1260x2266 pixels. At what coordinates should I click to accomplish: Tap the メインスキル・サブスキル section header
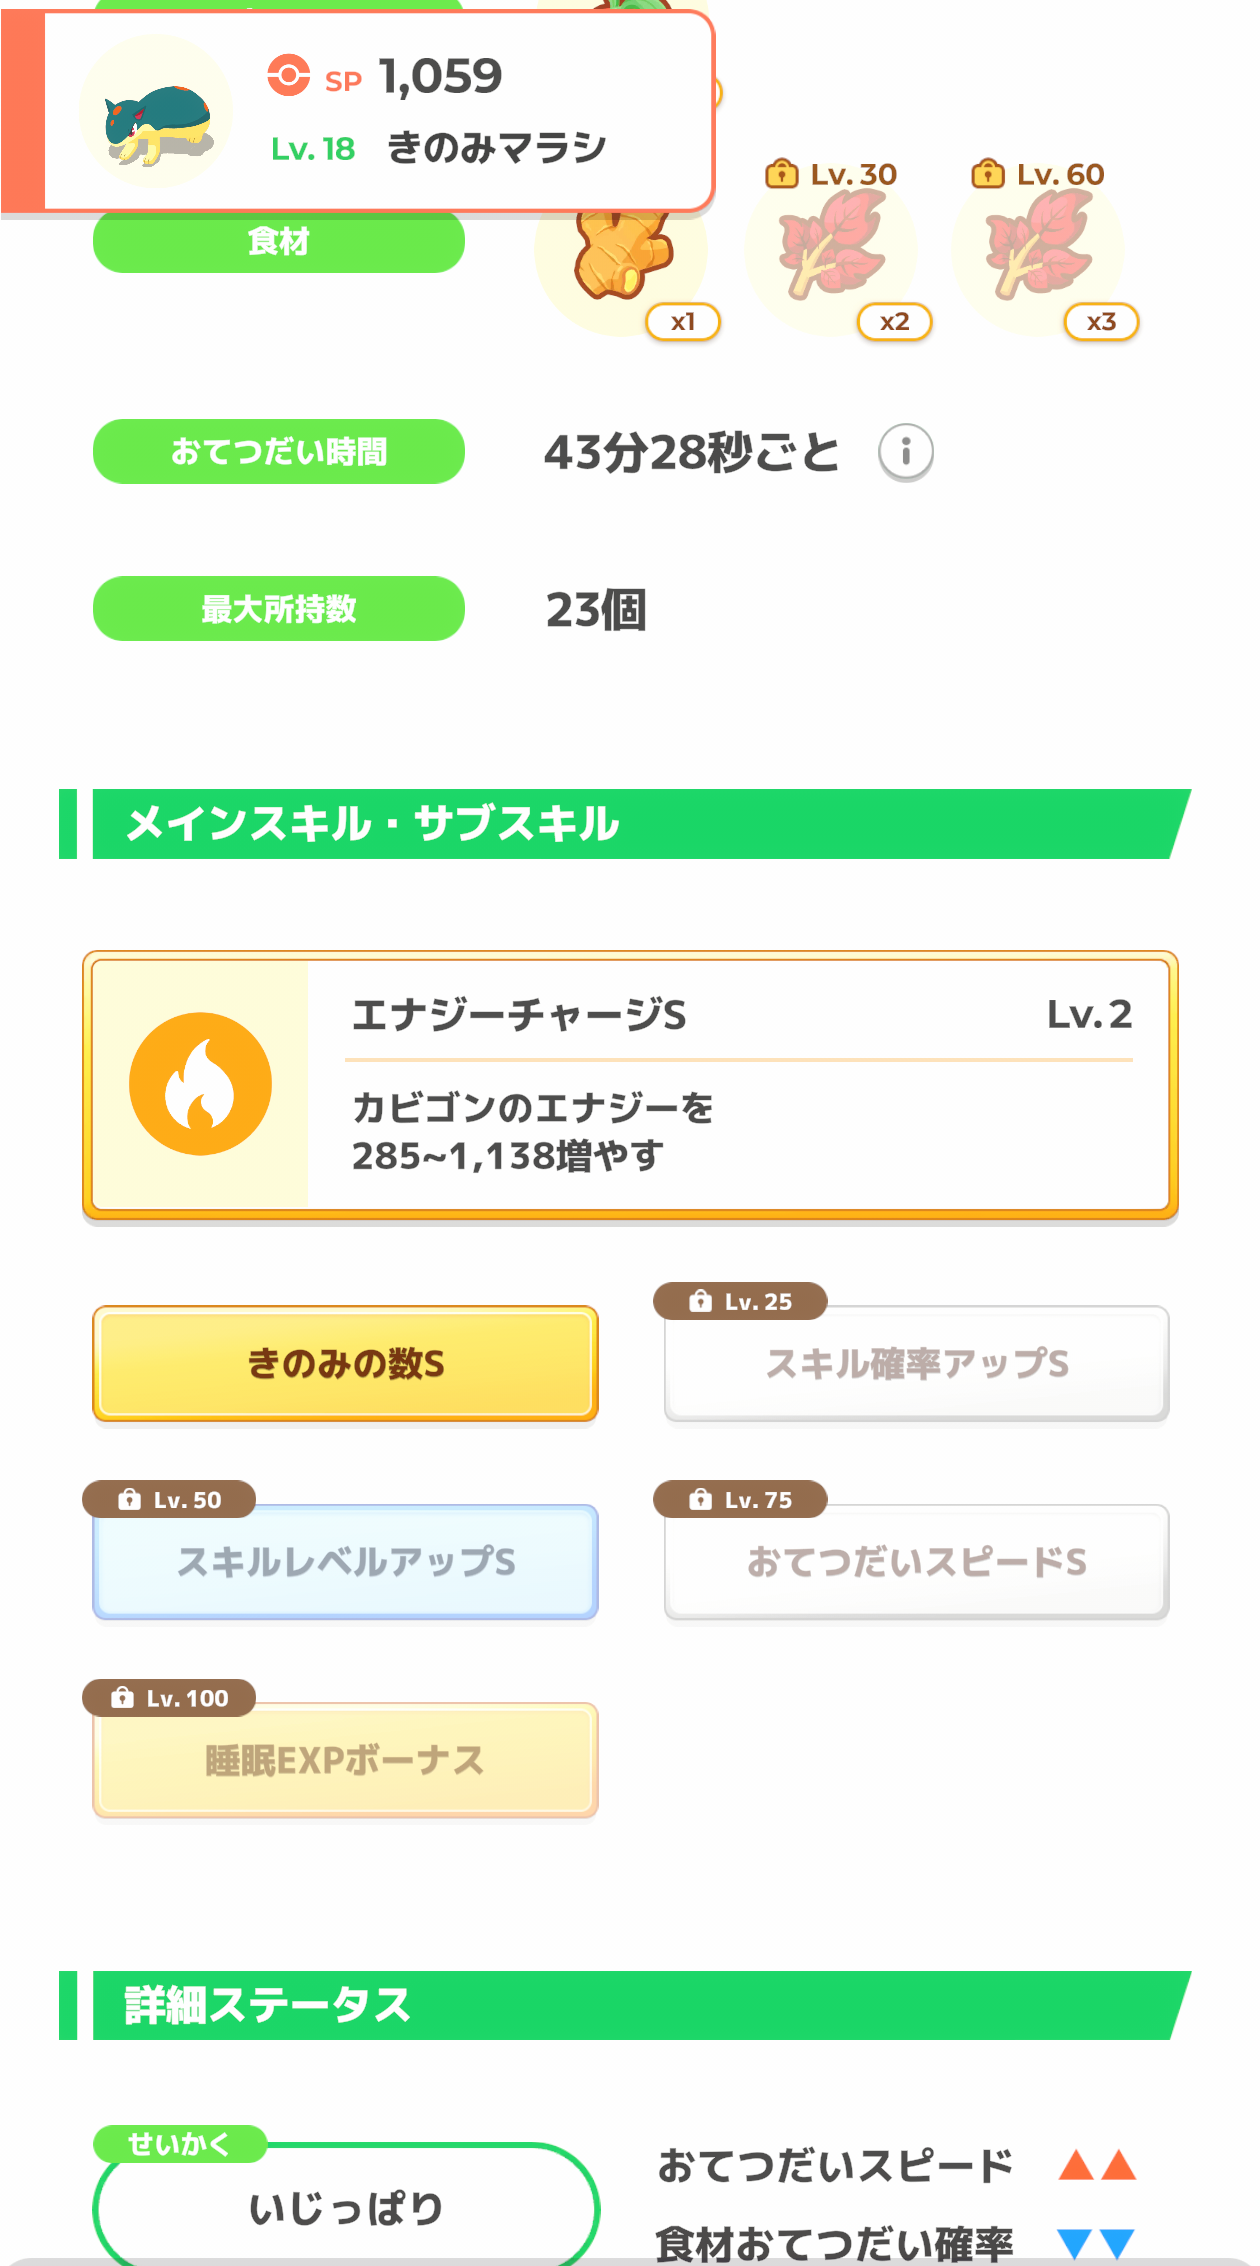[x=625, y=824]
